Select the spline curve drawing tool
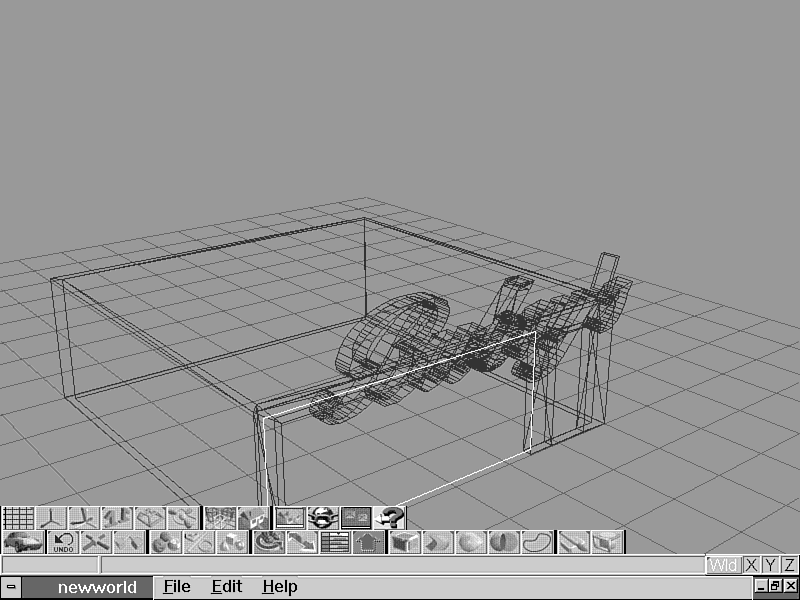This screenshot has width=800, height=600. point(538,543)
